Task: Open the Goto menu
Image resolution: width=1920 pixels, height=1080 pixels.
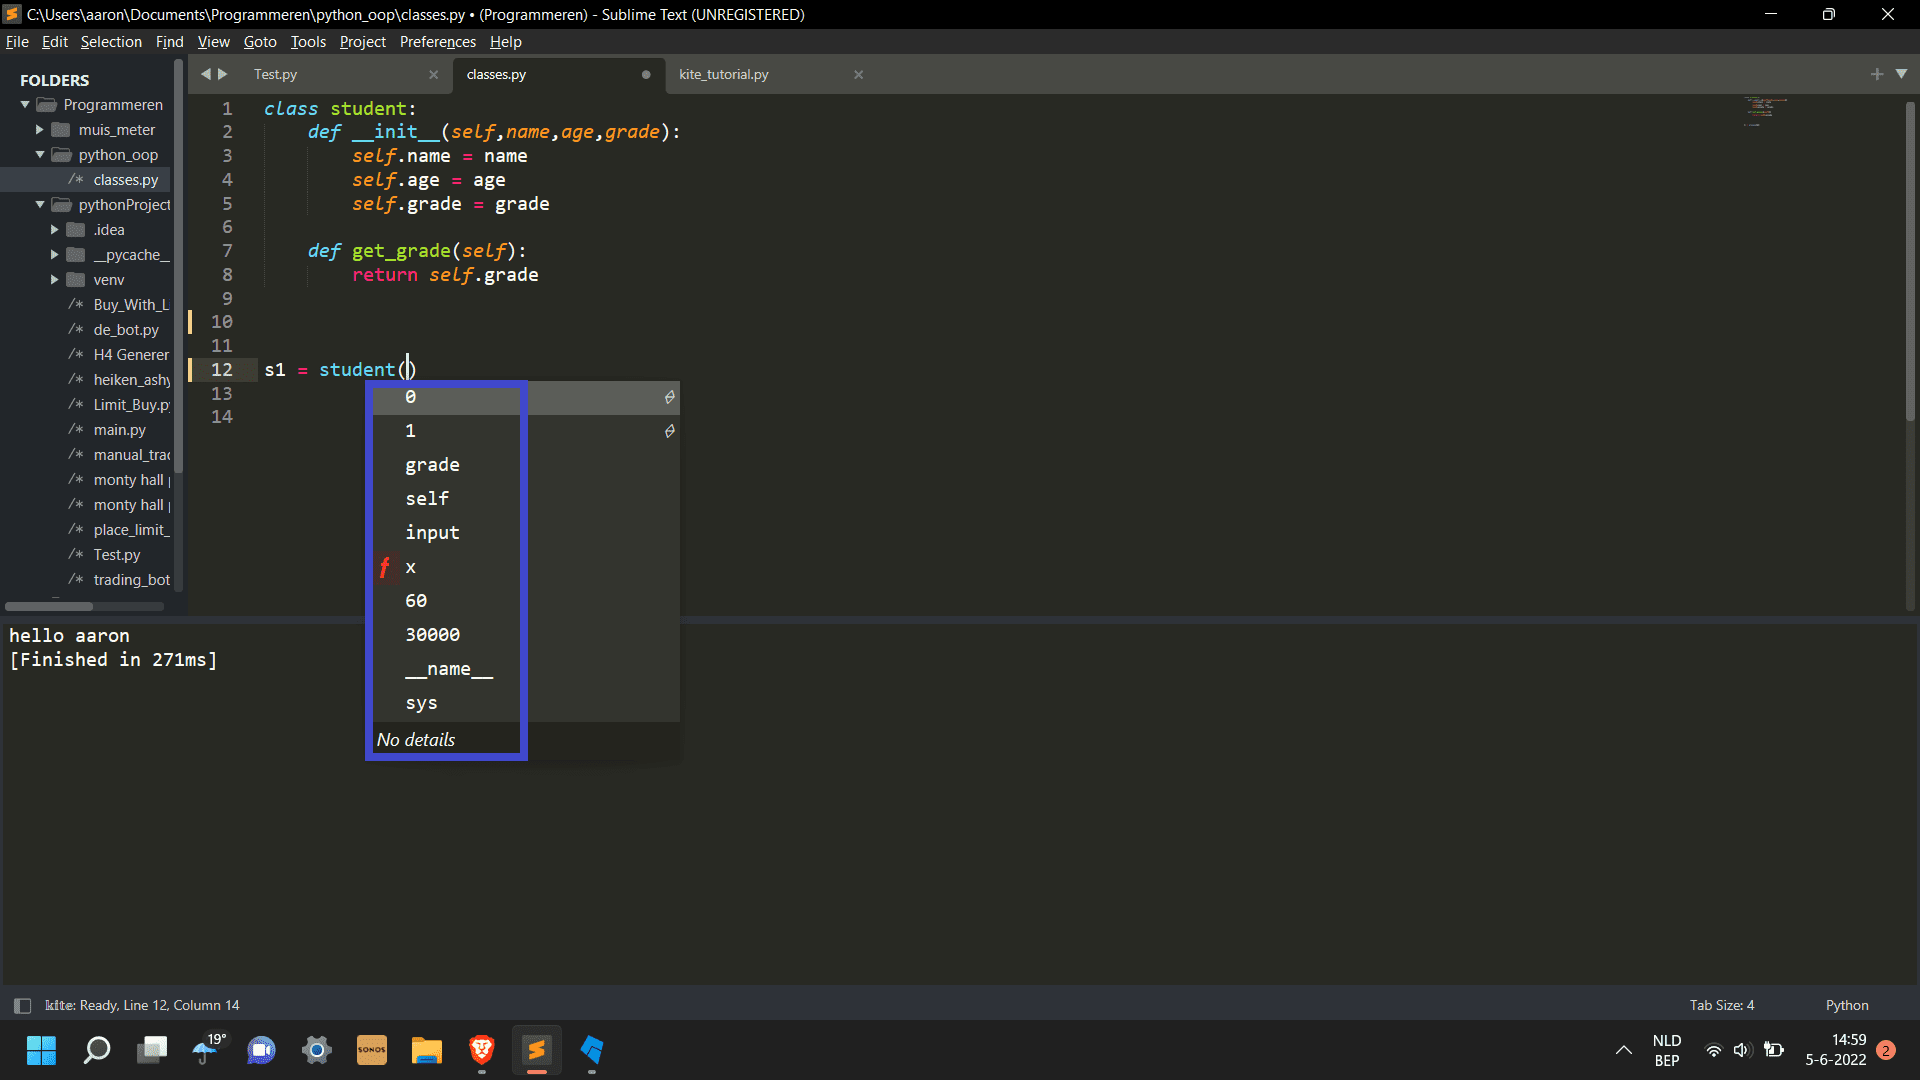Action: pyautogui.click(x=260, y=42)
